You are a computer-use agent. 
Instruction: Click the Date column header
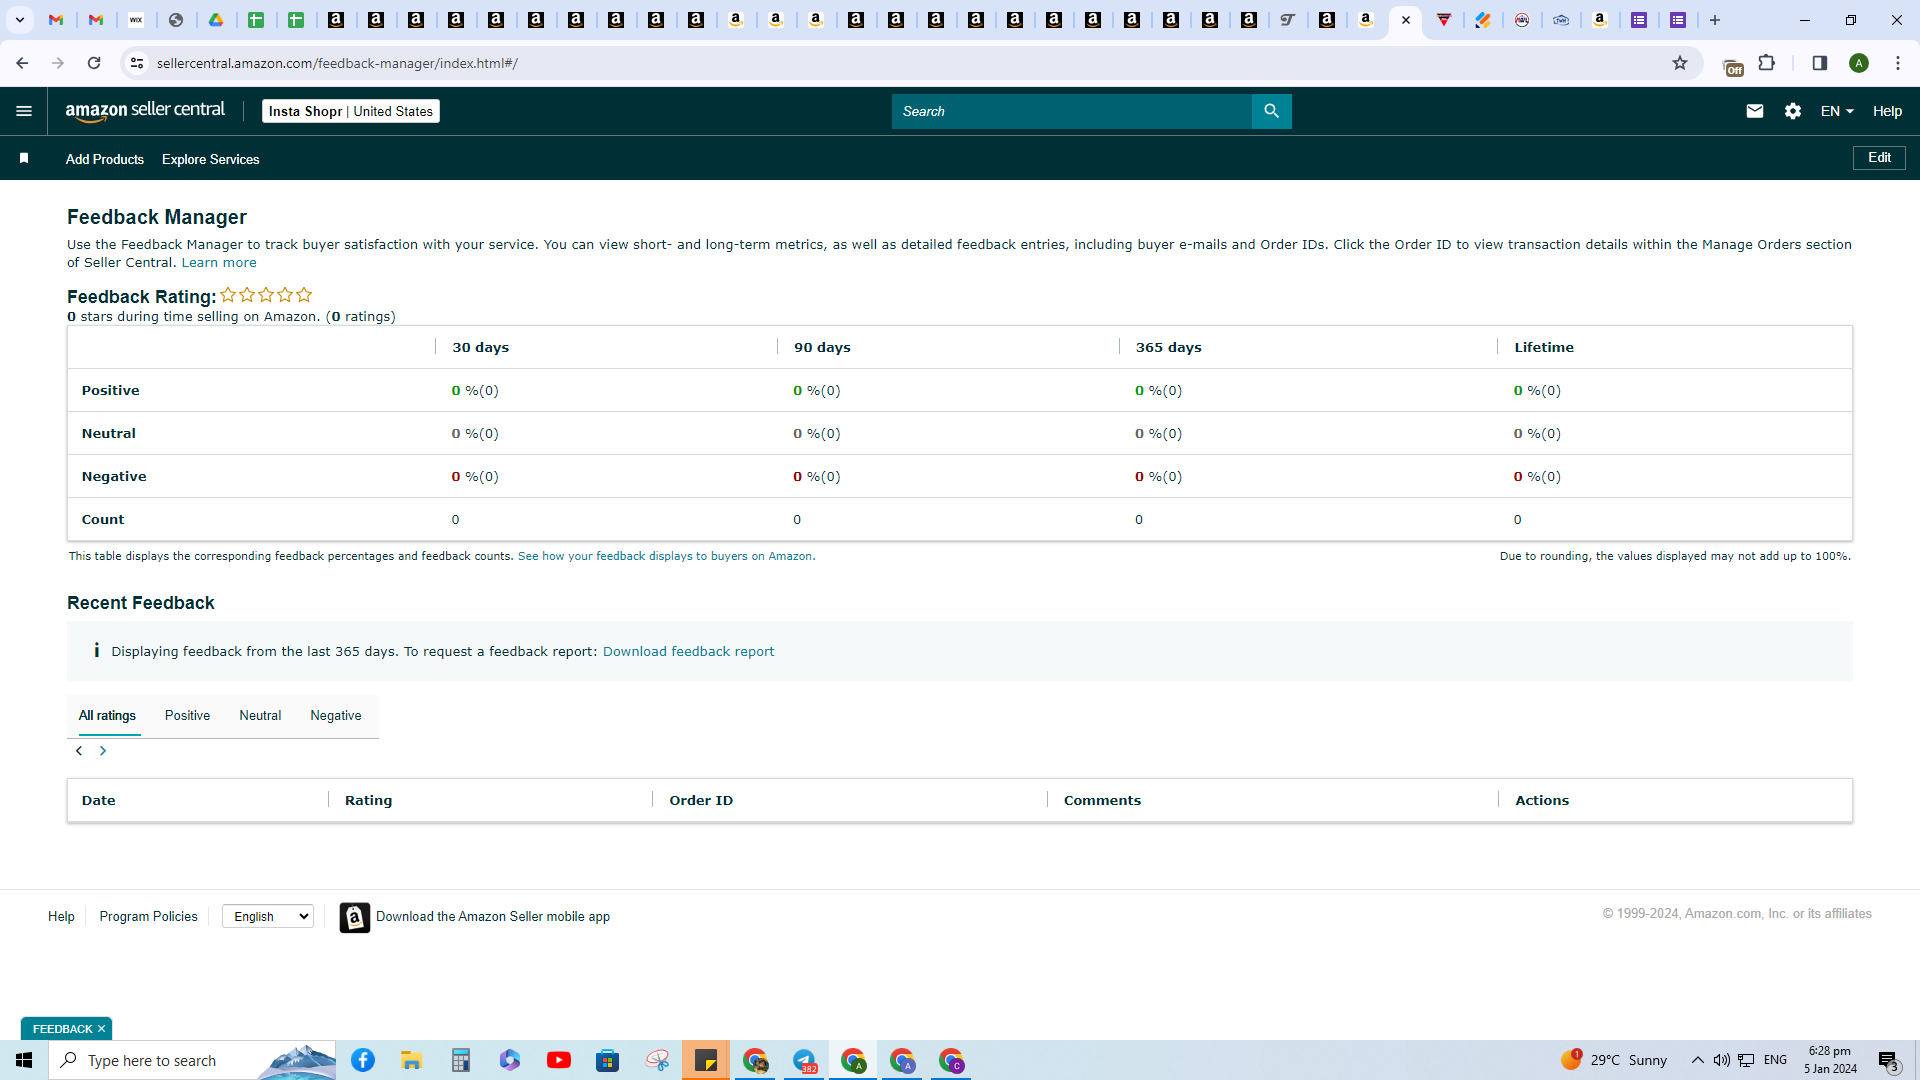[98, 800]
